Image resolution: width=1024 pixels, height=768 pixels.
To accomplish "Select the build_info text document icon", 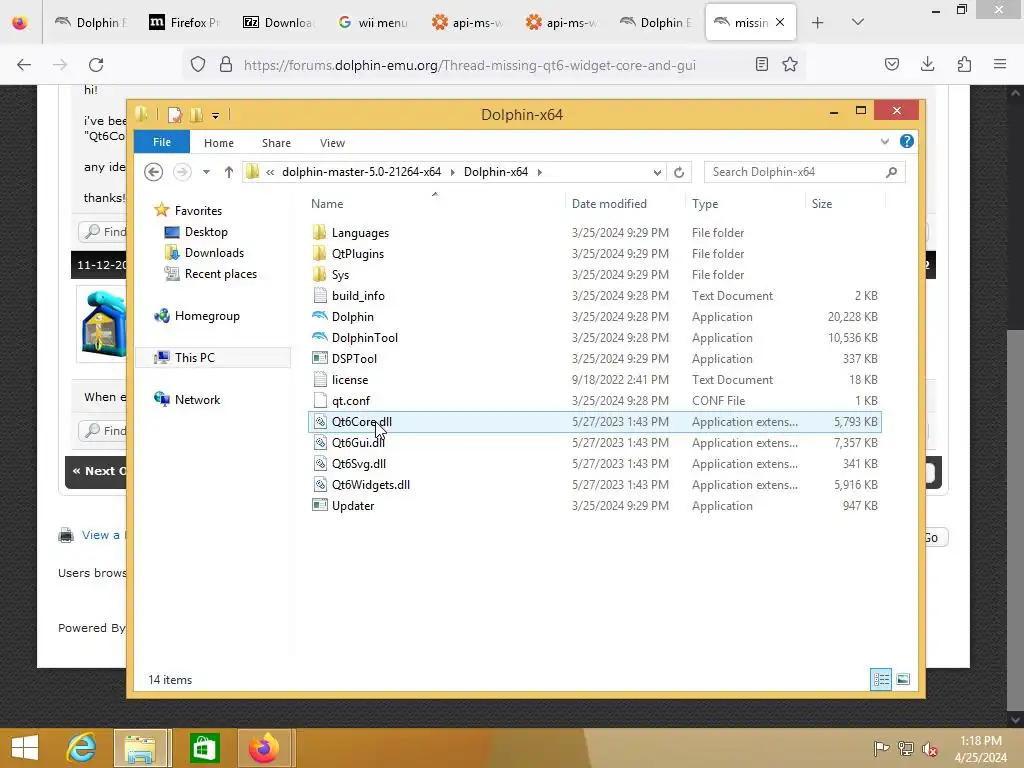I will 319,296.
